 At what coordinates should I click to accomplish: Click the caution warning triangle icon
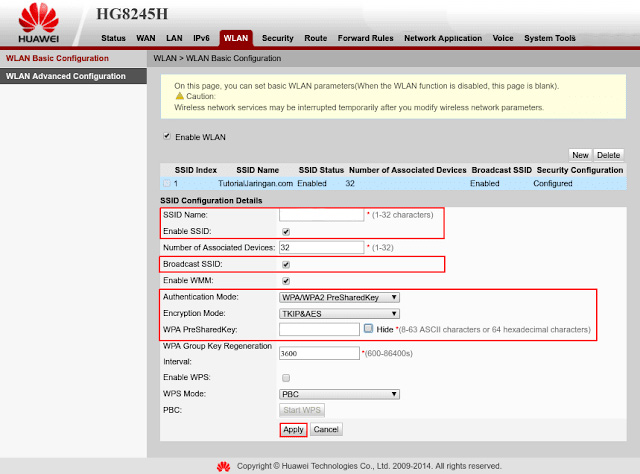pos(179,96)
